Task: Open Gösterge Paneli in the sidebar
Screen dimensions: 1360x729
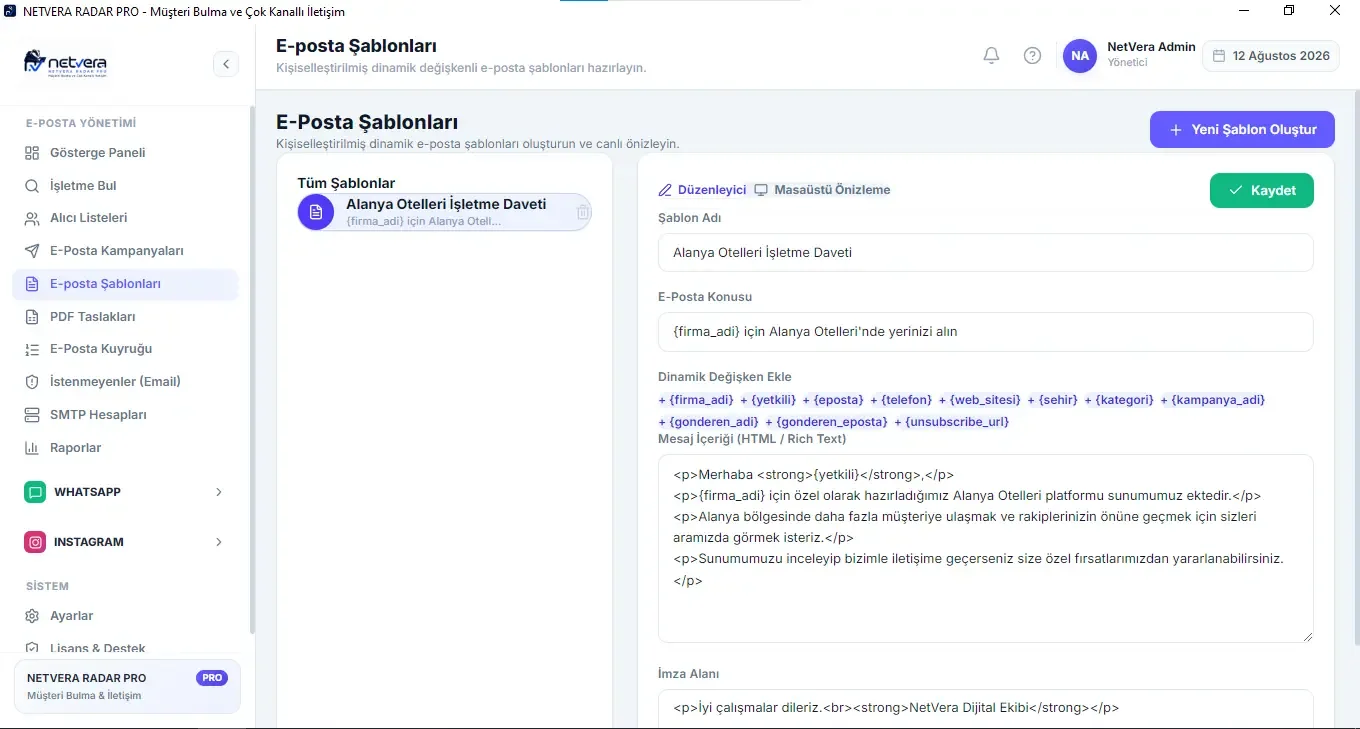Action: tap(126, 153)
